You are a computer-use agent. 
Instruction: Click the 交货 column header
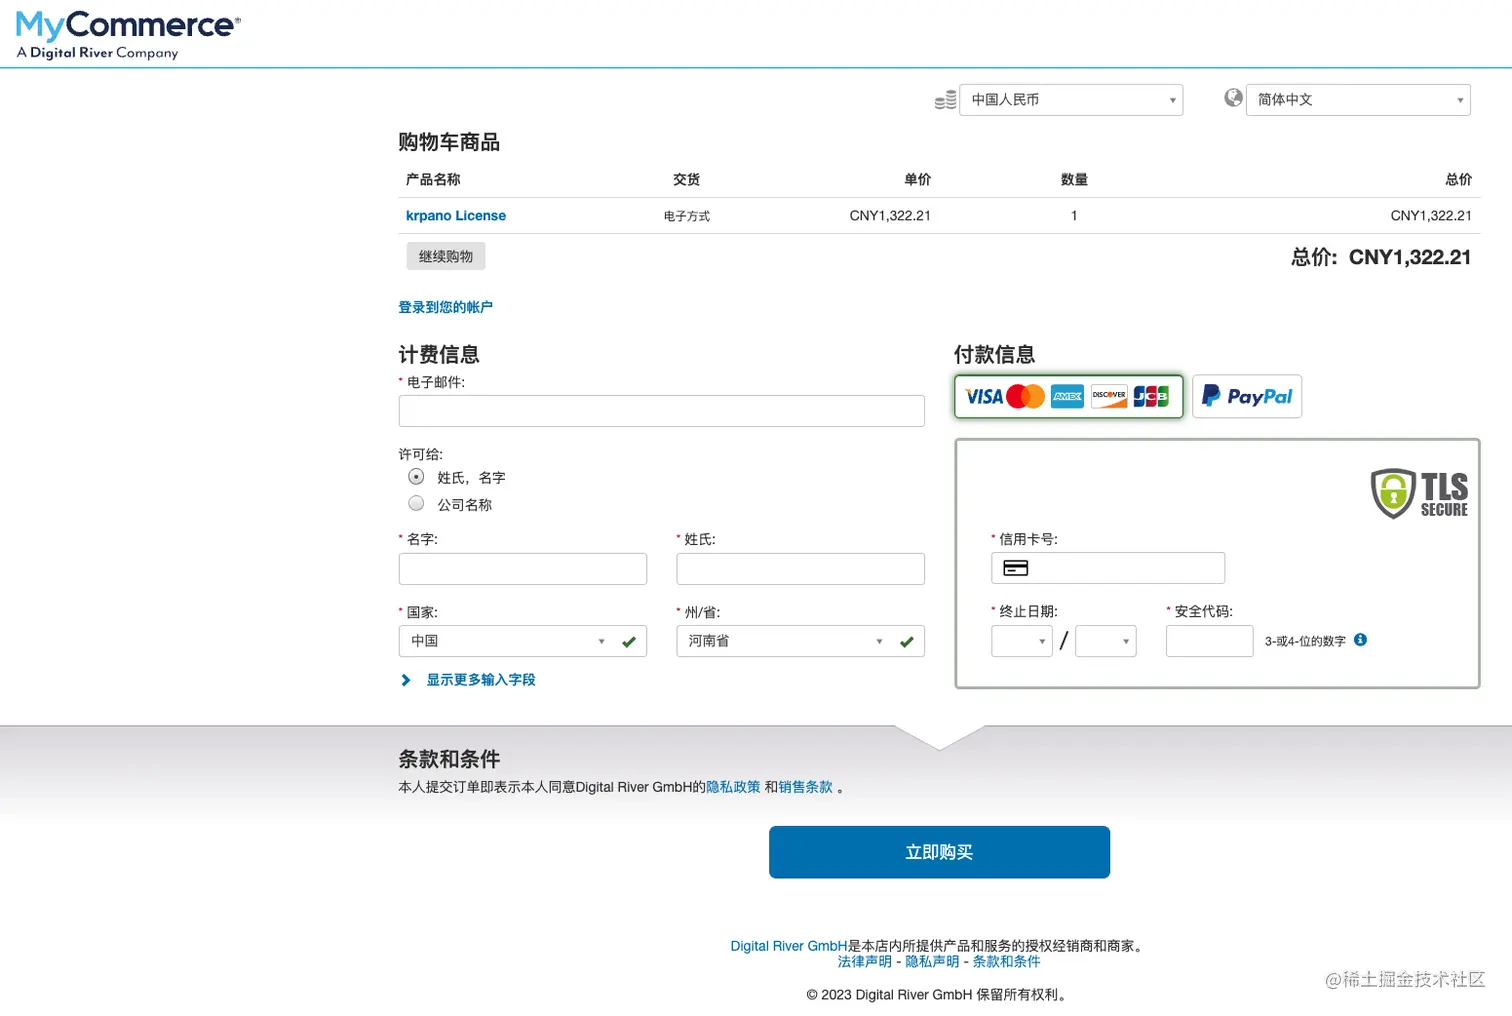[687, 180]
